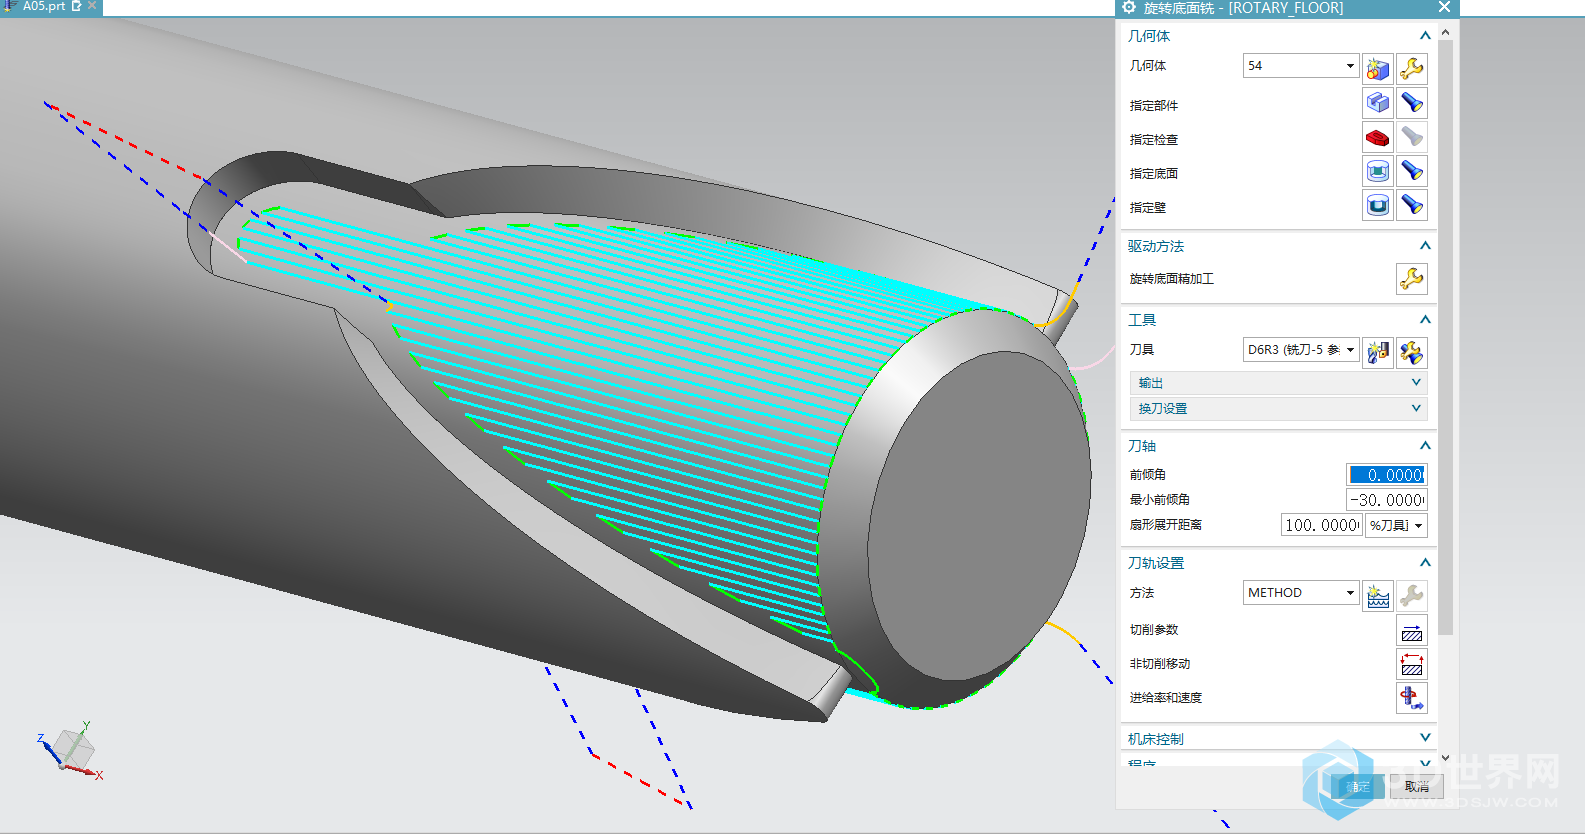Viewport: 1585px width, 834px height.
Task: Click the 前倾角 value field
Action: click(1387, 475)
